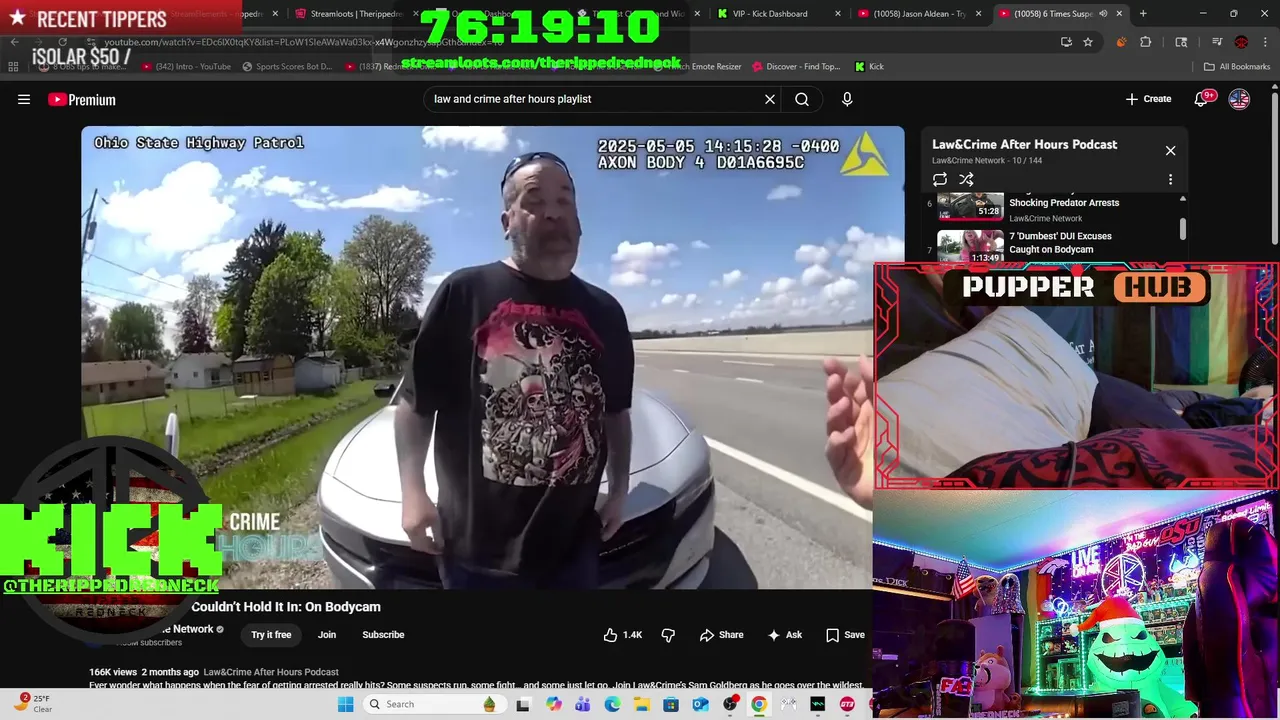Click the bodycam video player
The image size is (1280, 720).
click(x=492, y=357)
